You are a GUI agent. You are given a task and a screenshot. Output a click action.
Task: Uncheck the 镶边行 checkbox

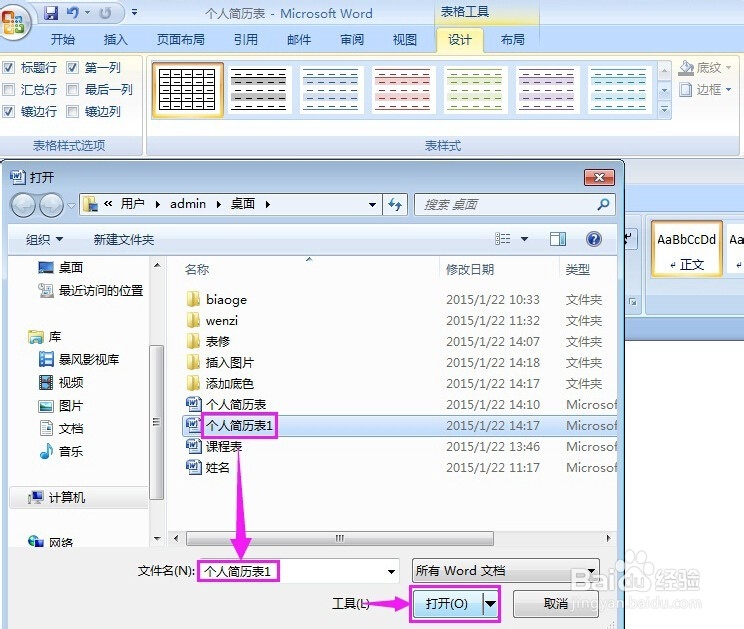(9, 111)
